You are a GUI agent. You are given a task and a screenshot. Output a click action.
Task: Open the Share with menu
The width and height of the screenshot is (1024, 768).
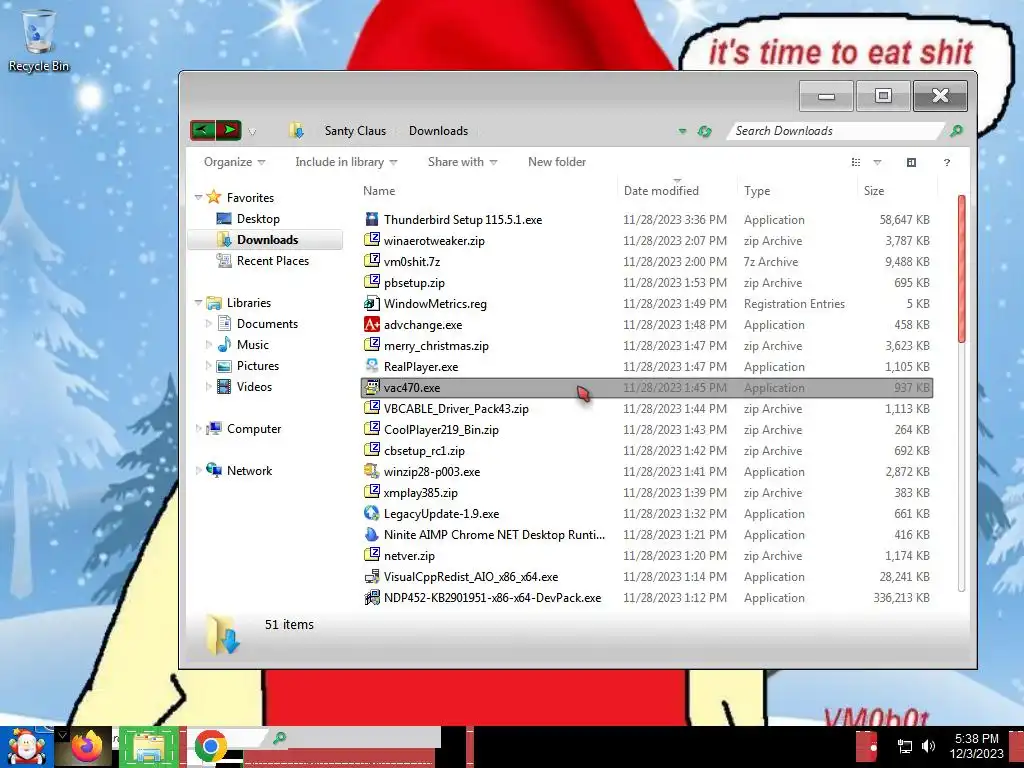click(462, 162)
